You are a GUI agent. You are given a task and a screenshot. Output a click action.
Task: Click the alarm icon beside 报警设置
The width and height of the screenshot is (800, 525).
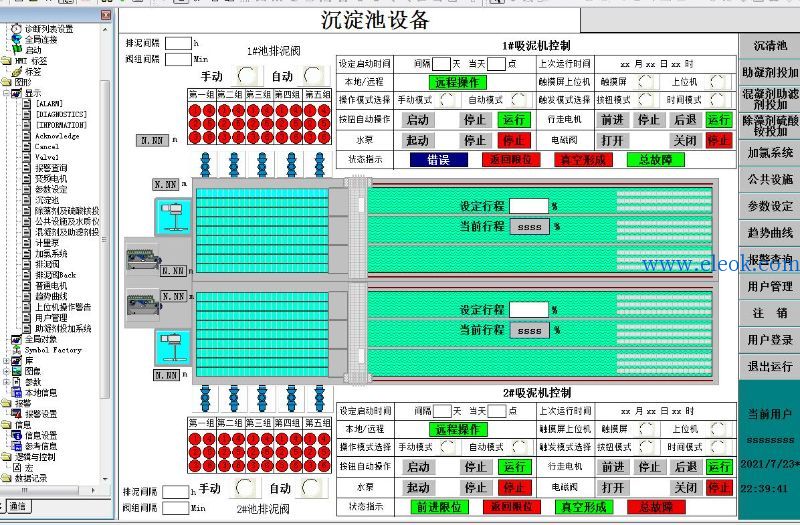[x=17, y=414]
